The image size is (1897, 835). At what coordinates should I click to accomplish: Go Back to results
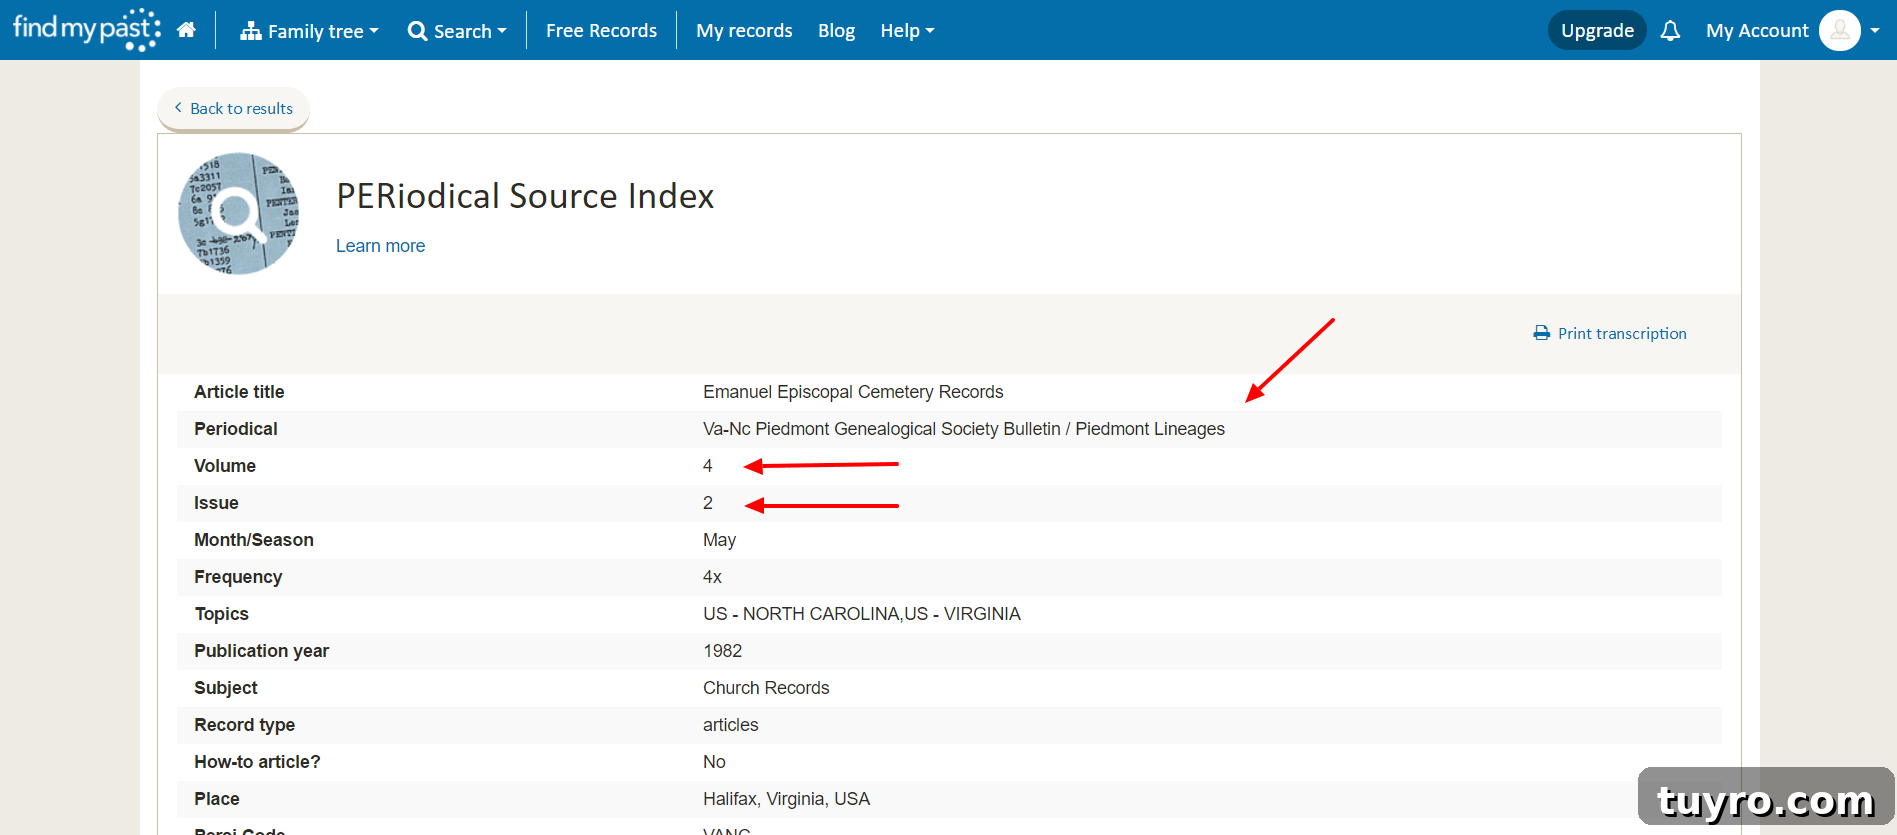point(233,108)
